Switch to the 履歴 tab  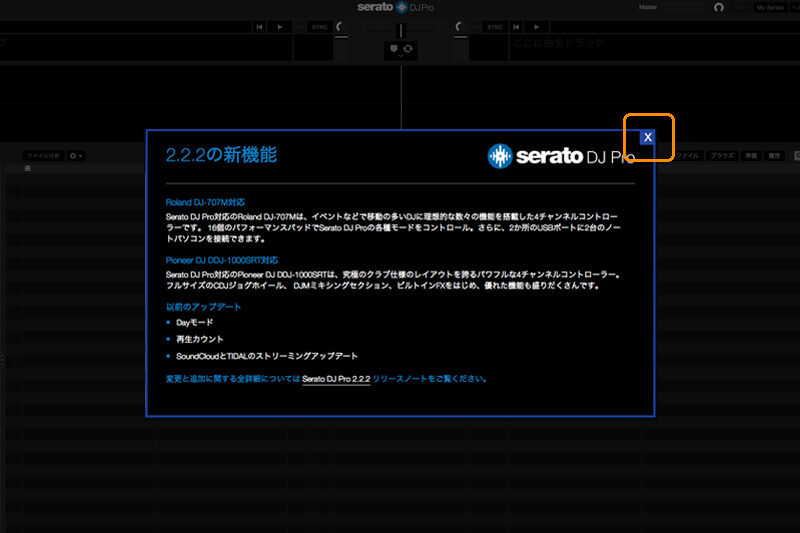[x=774, y=156]
